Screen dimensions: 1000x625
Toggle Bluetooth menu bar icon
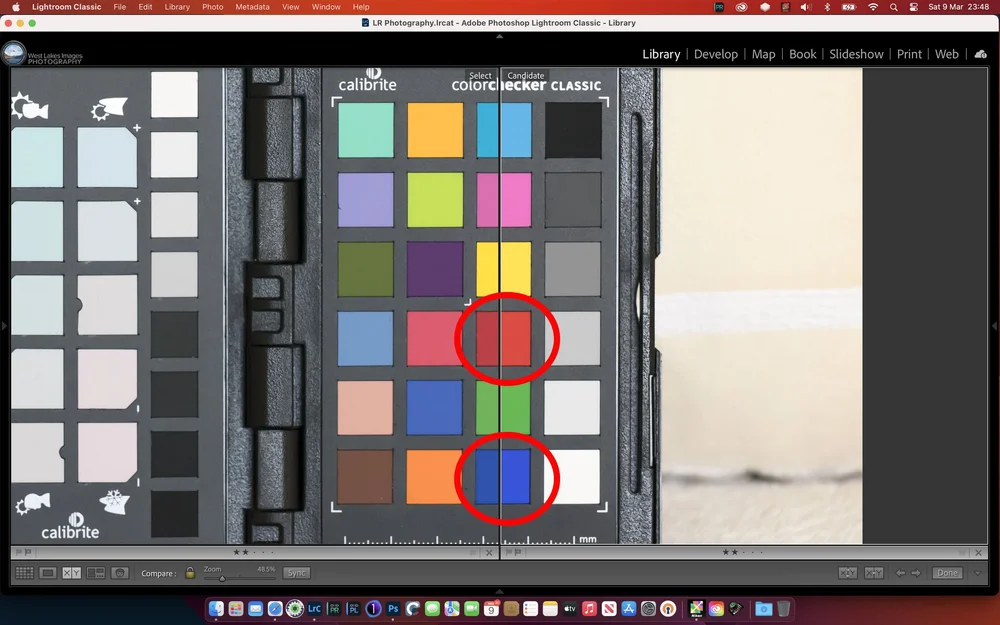[827, 7]
